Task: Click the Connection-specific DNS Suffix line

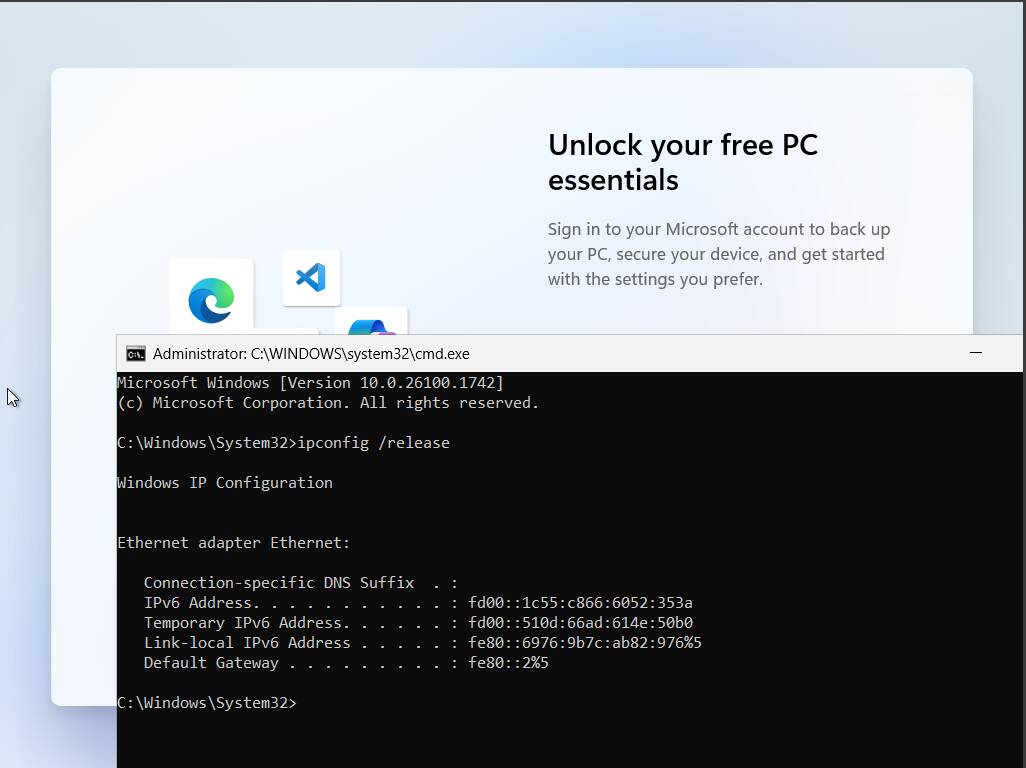Action: (x=300, y=583)
